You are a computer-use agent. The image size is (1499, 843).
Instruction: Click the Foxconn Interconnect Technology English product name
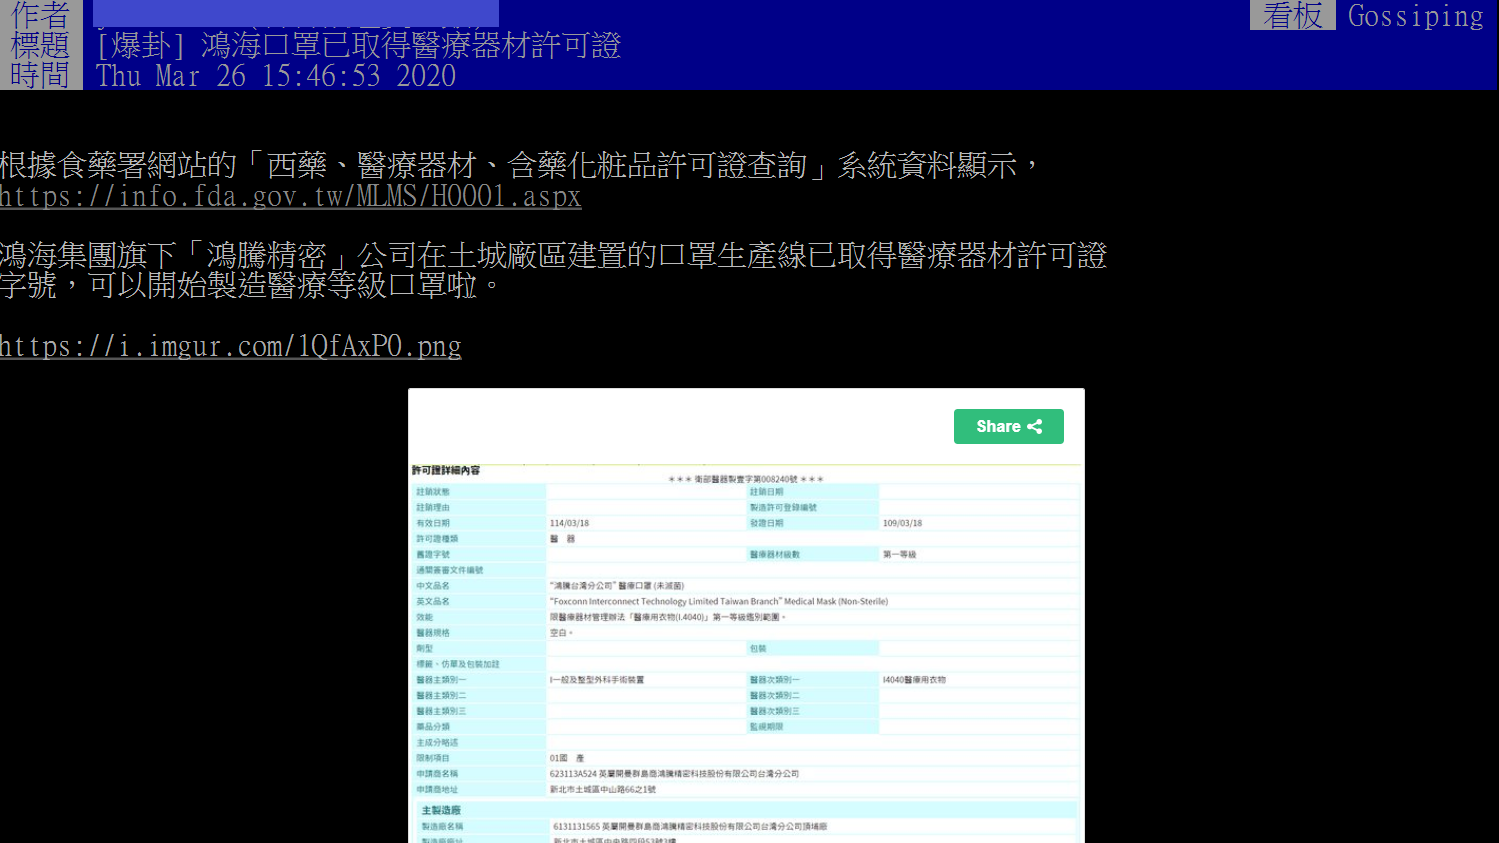point(719,601)
